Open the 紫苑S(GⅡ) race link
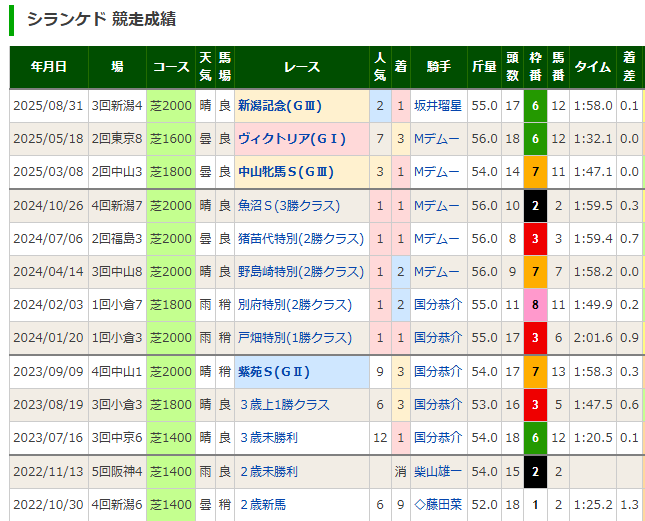This screenshot has height=521, width=645. (274, 372)
